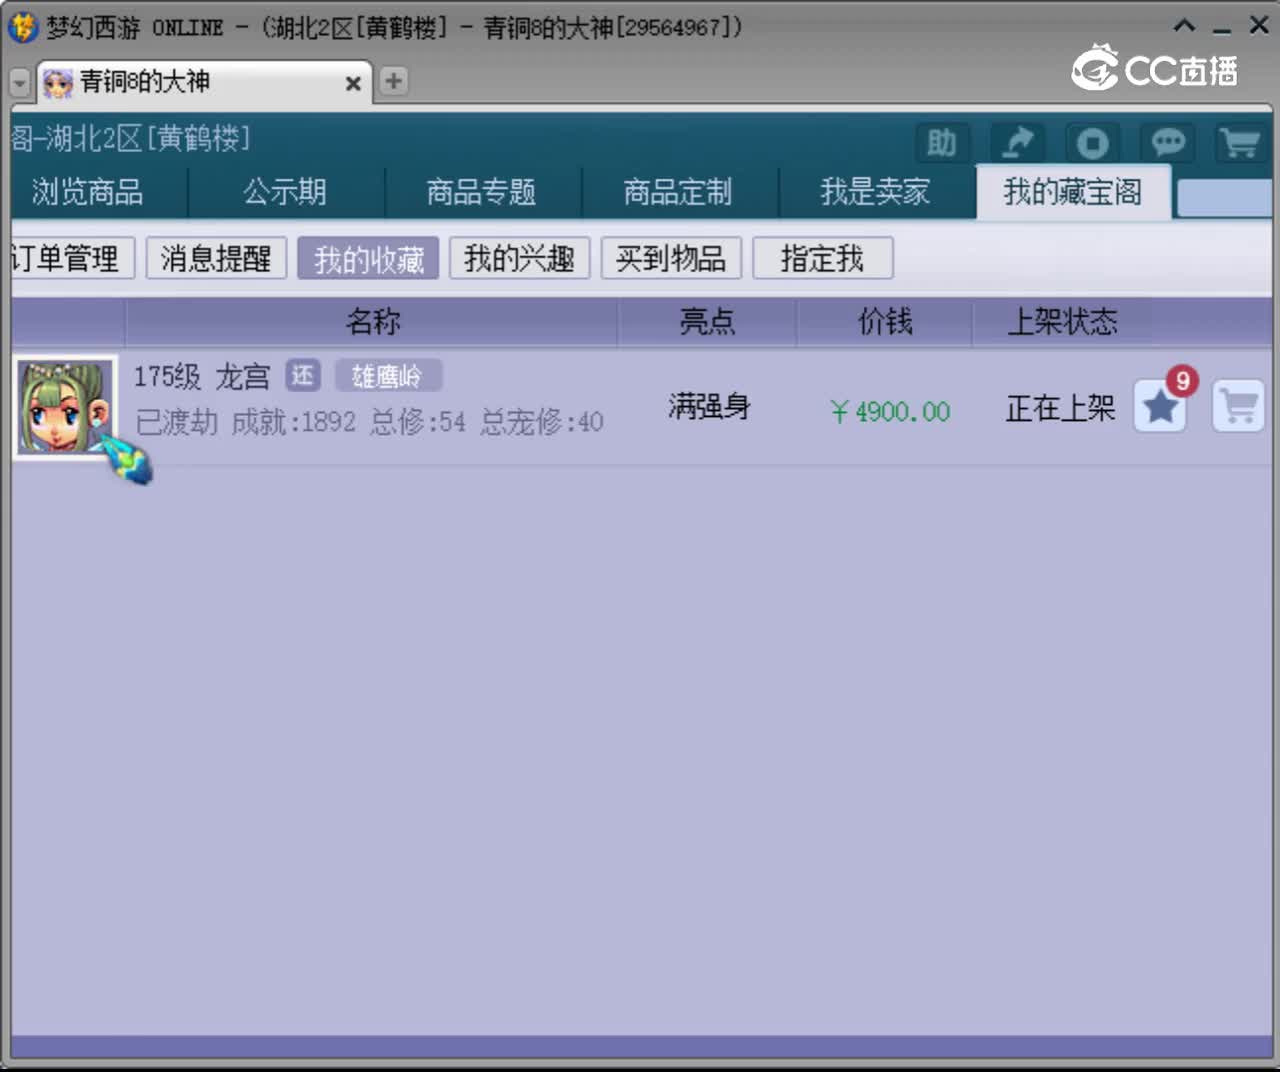Go to 我是卖家 tab
The height and width of the screenshot is (1072, 1280).
(x=875, y=191)
